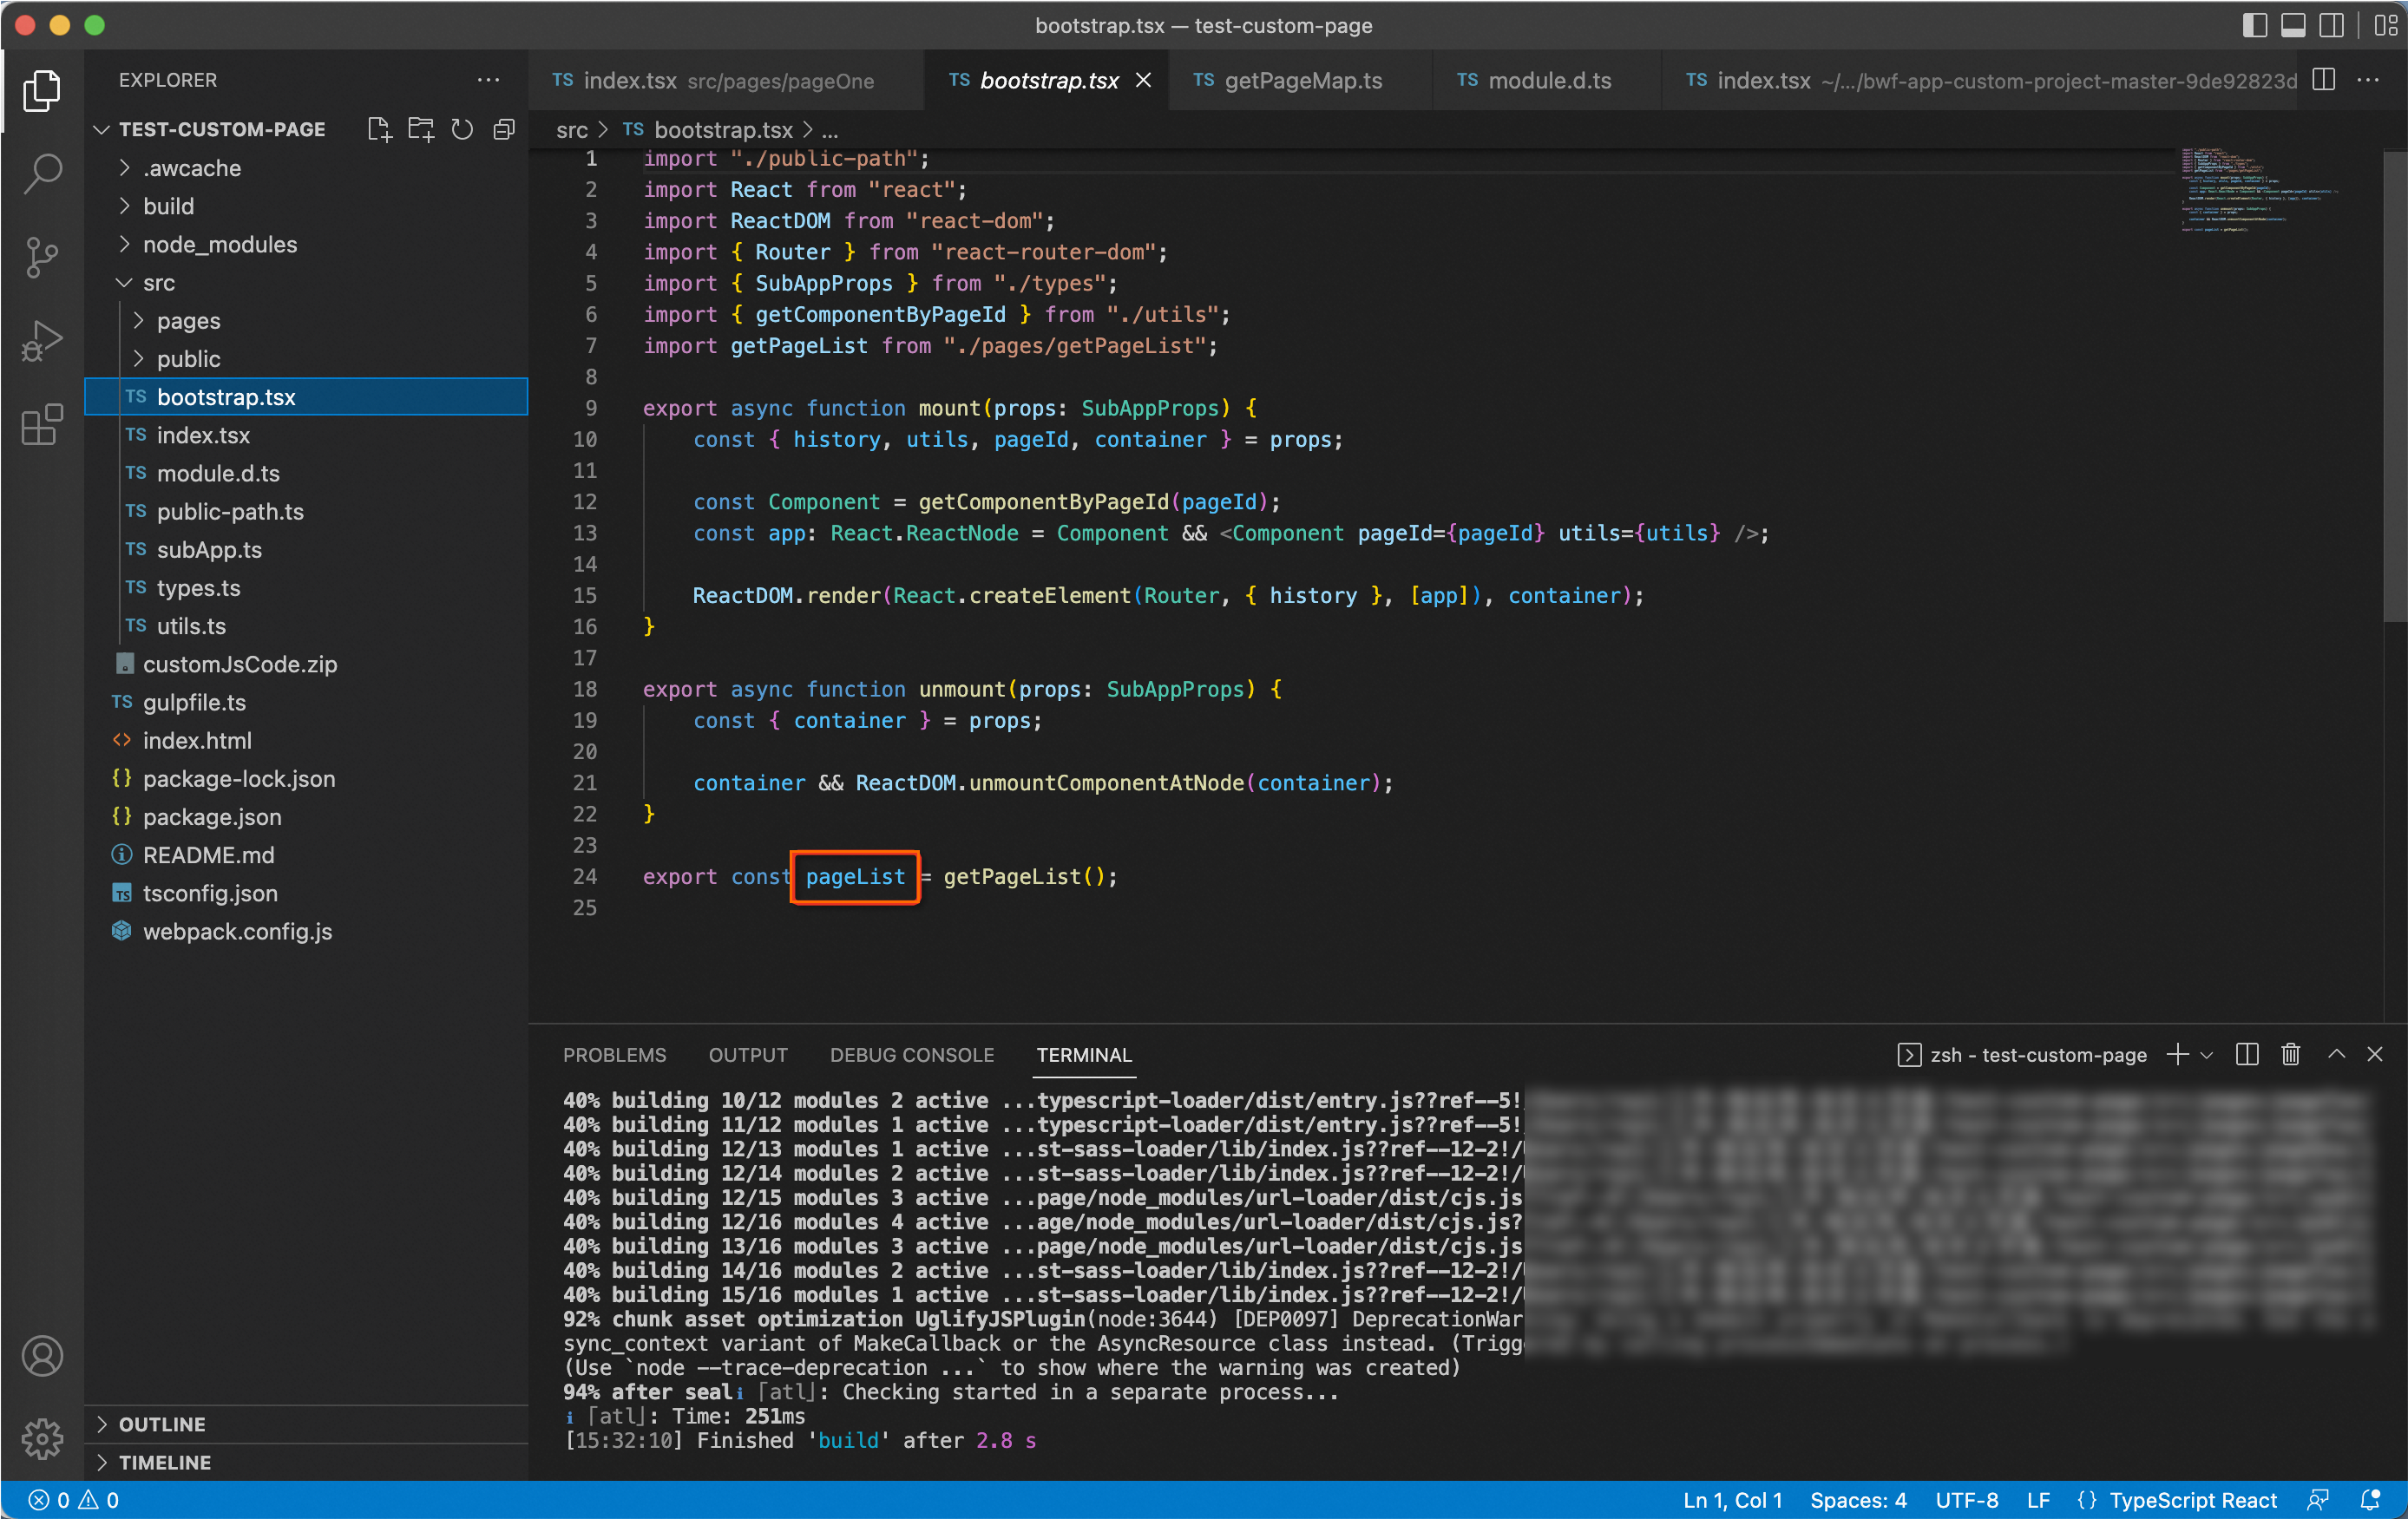Screen dimensions: 2408x1519
Task: Open the Explorer view in activity bar
Action: pos(42,90)
